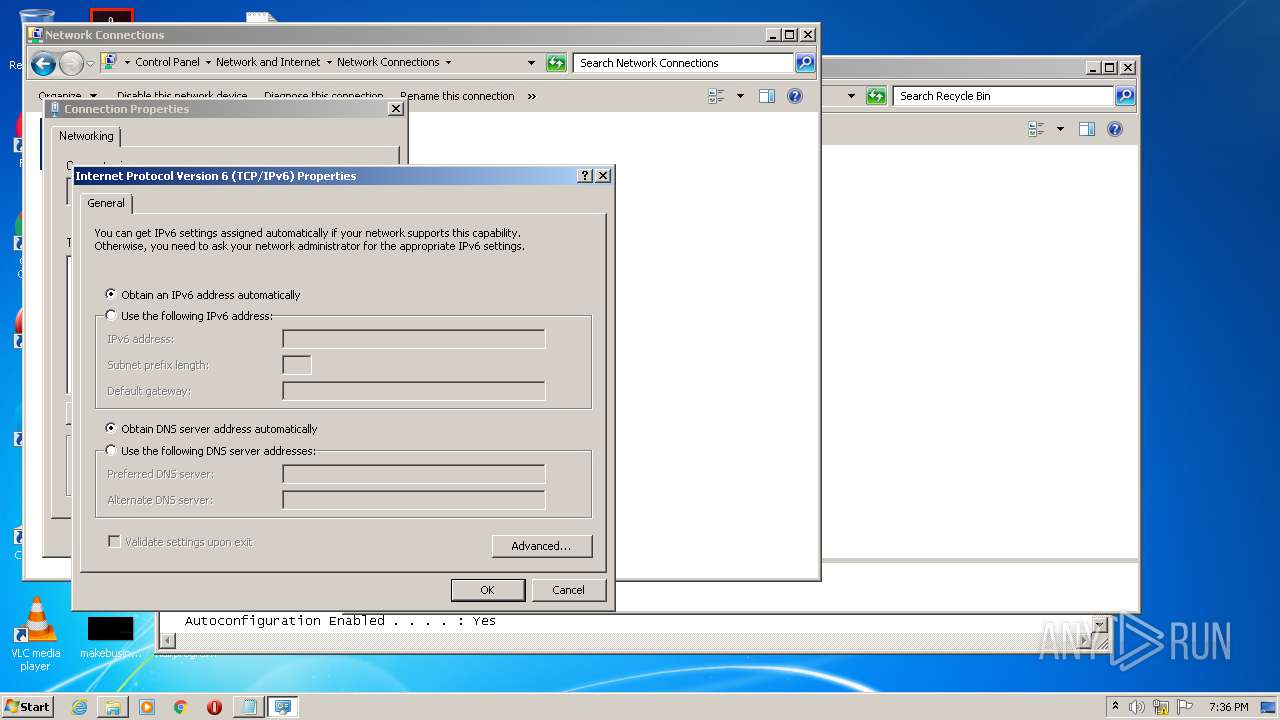The width and height of the screenshot is (1280, 720).
Task: Open help in Recycle Bin window
Action: [x=1115, y=129]
